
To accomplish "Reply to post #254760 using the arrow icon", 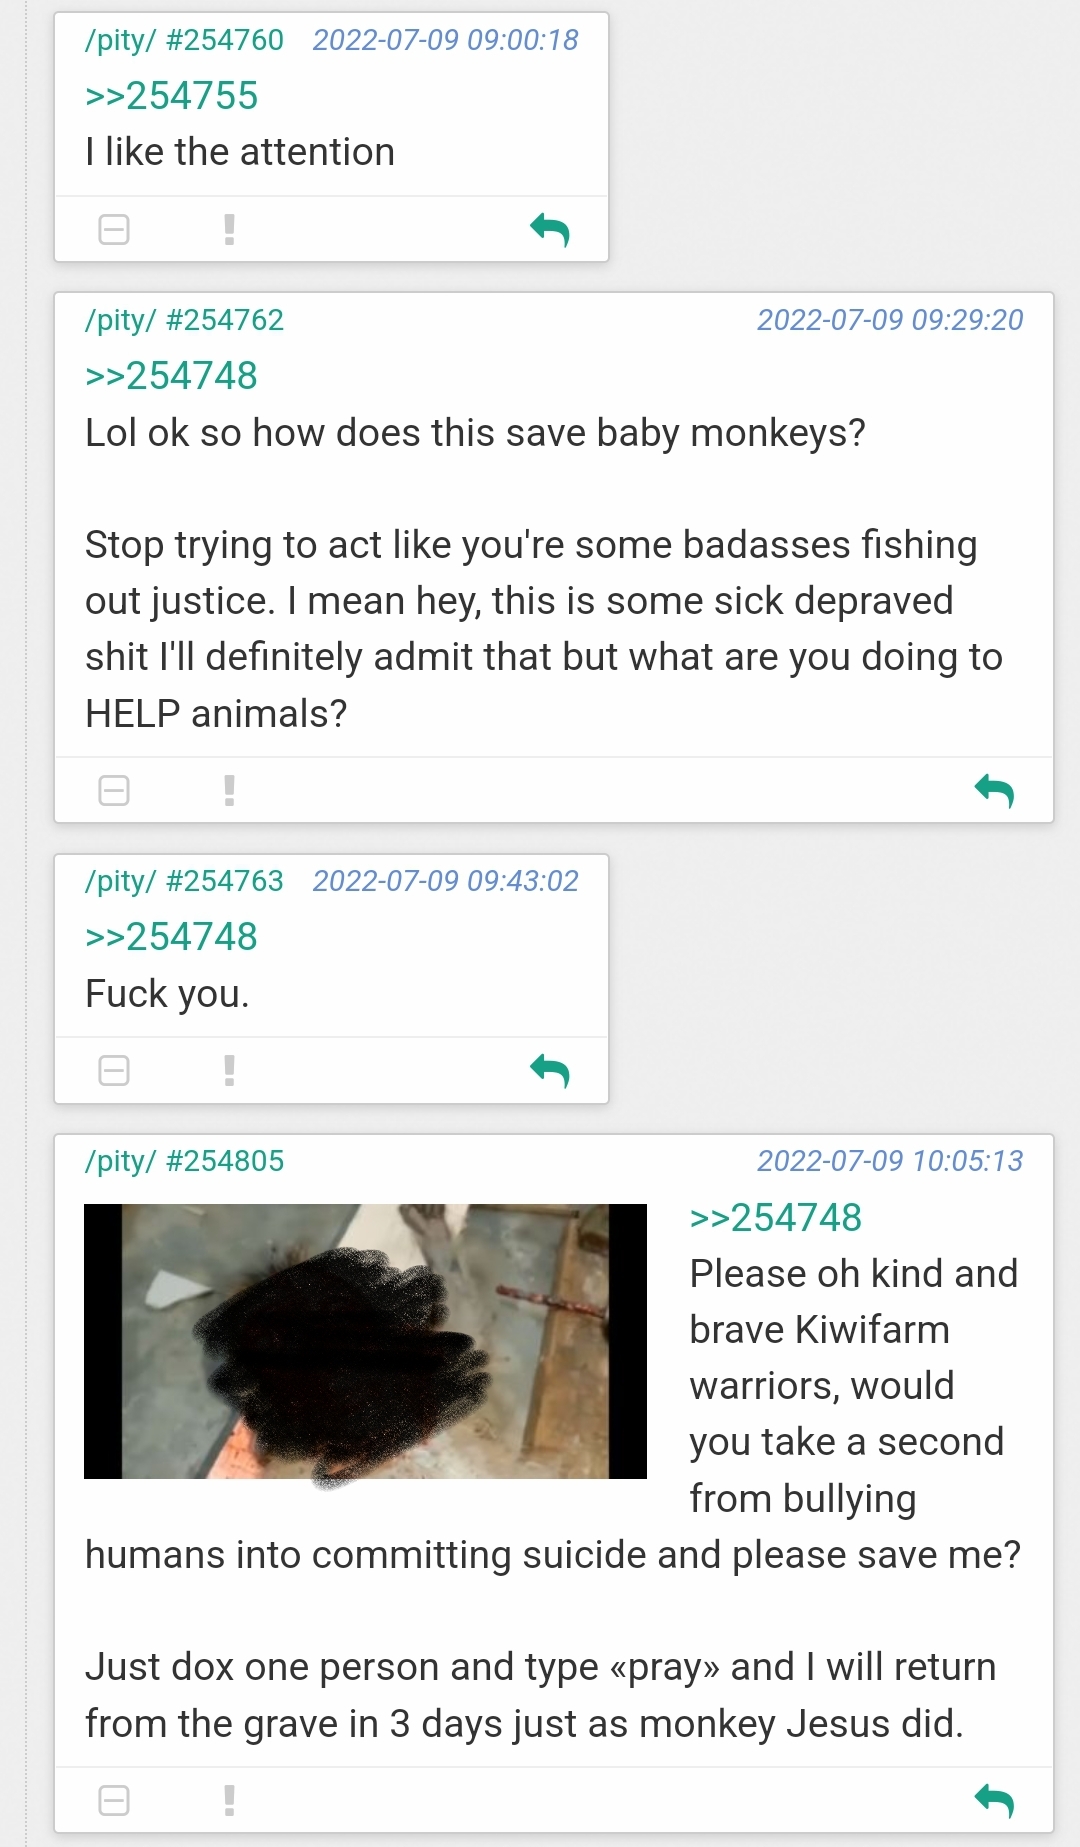I will coord(550,230).
